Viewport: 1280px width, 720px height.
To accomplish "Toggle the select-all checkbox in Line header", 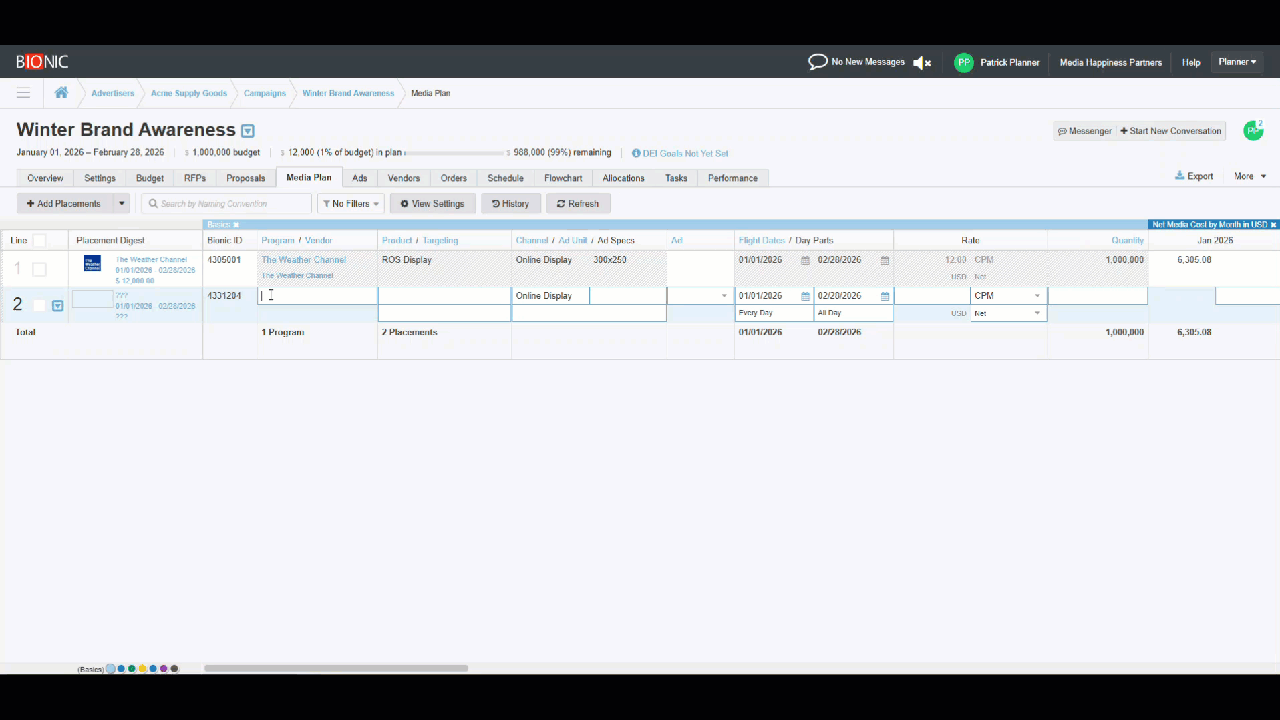I will click(x=40, y=240).
